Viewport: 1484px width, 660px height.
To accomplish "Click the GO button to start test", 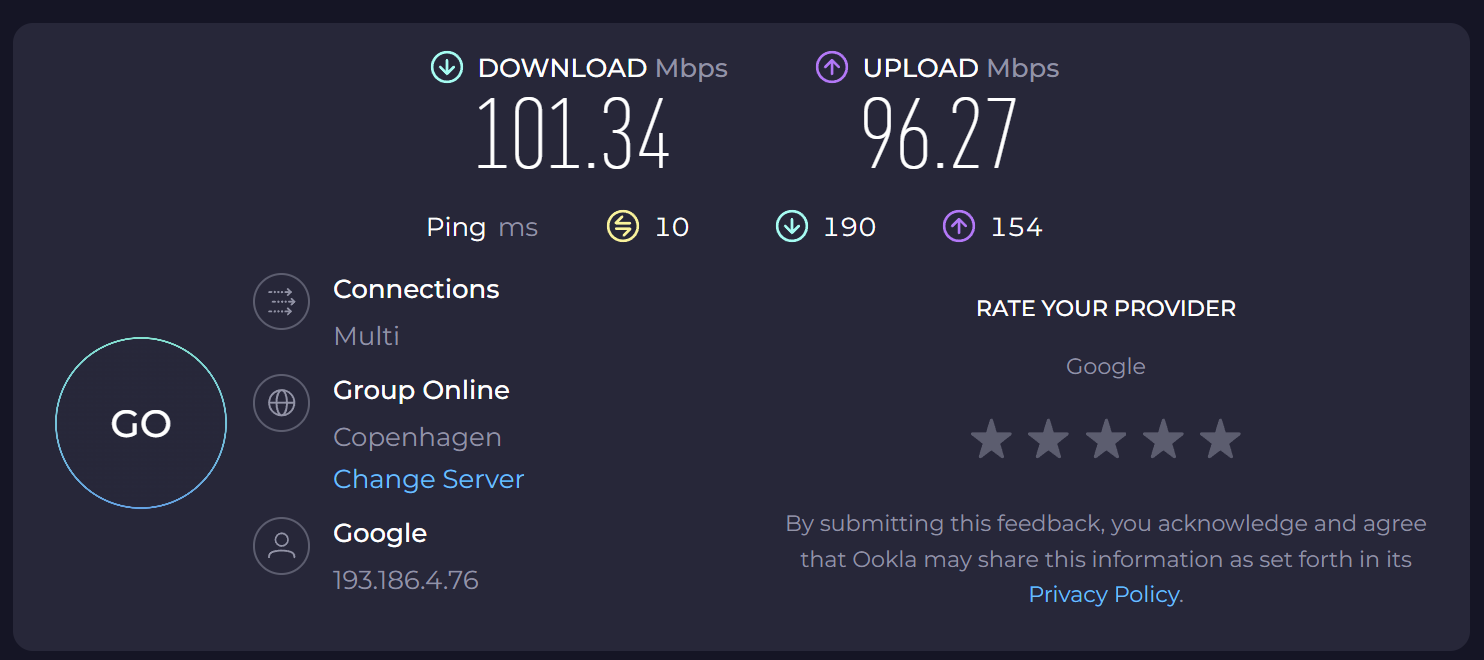I will point(141,423).
